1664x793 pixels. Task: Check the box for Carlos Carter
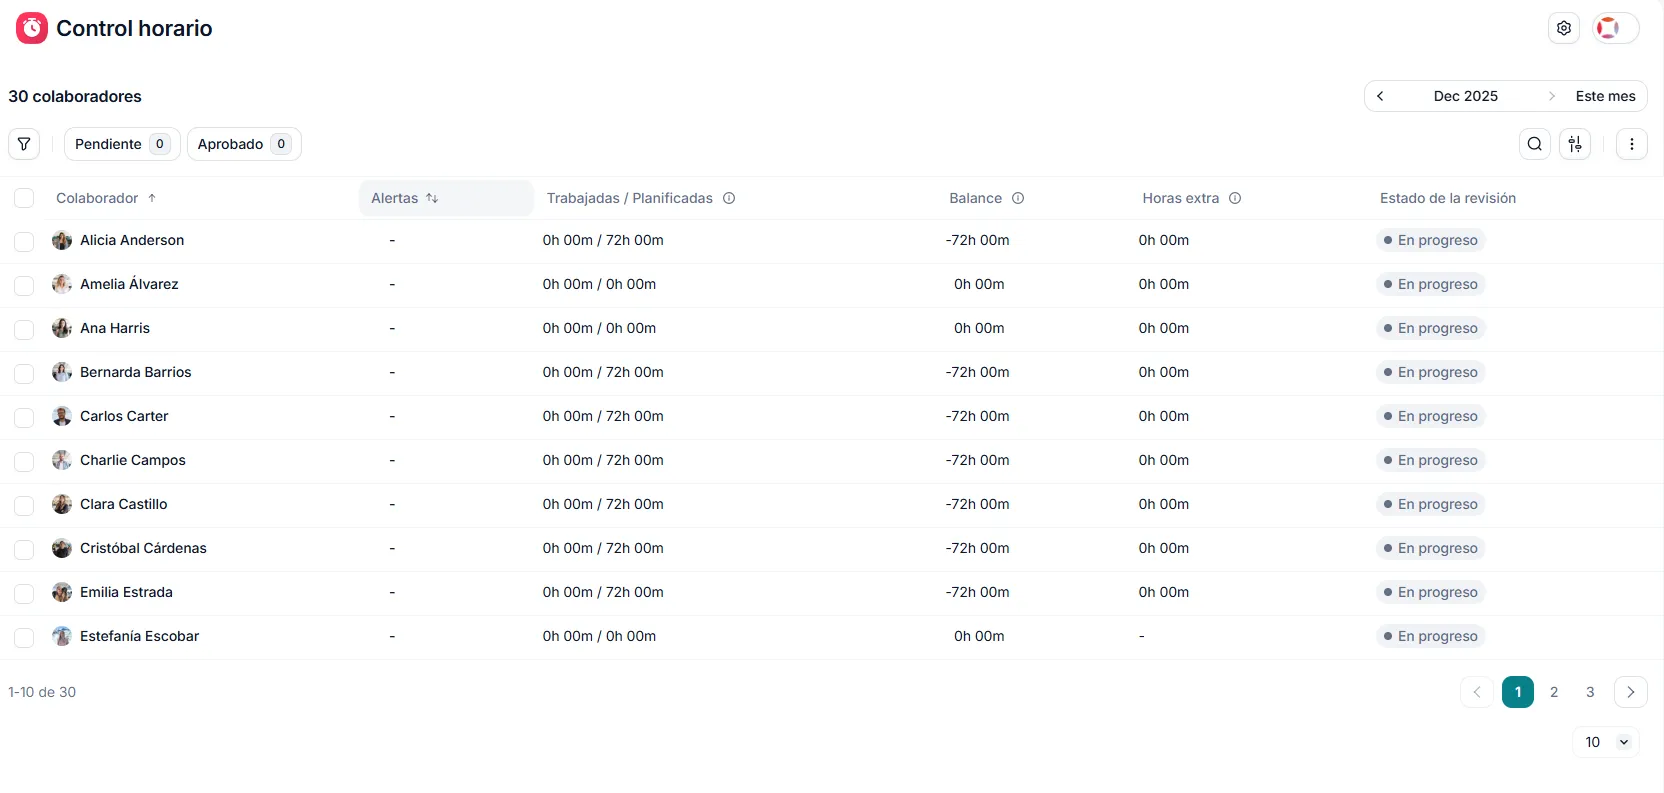[24, 417]
